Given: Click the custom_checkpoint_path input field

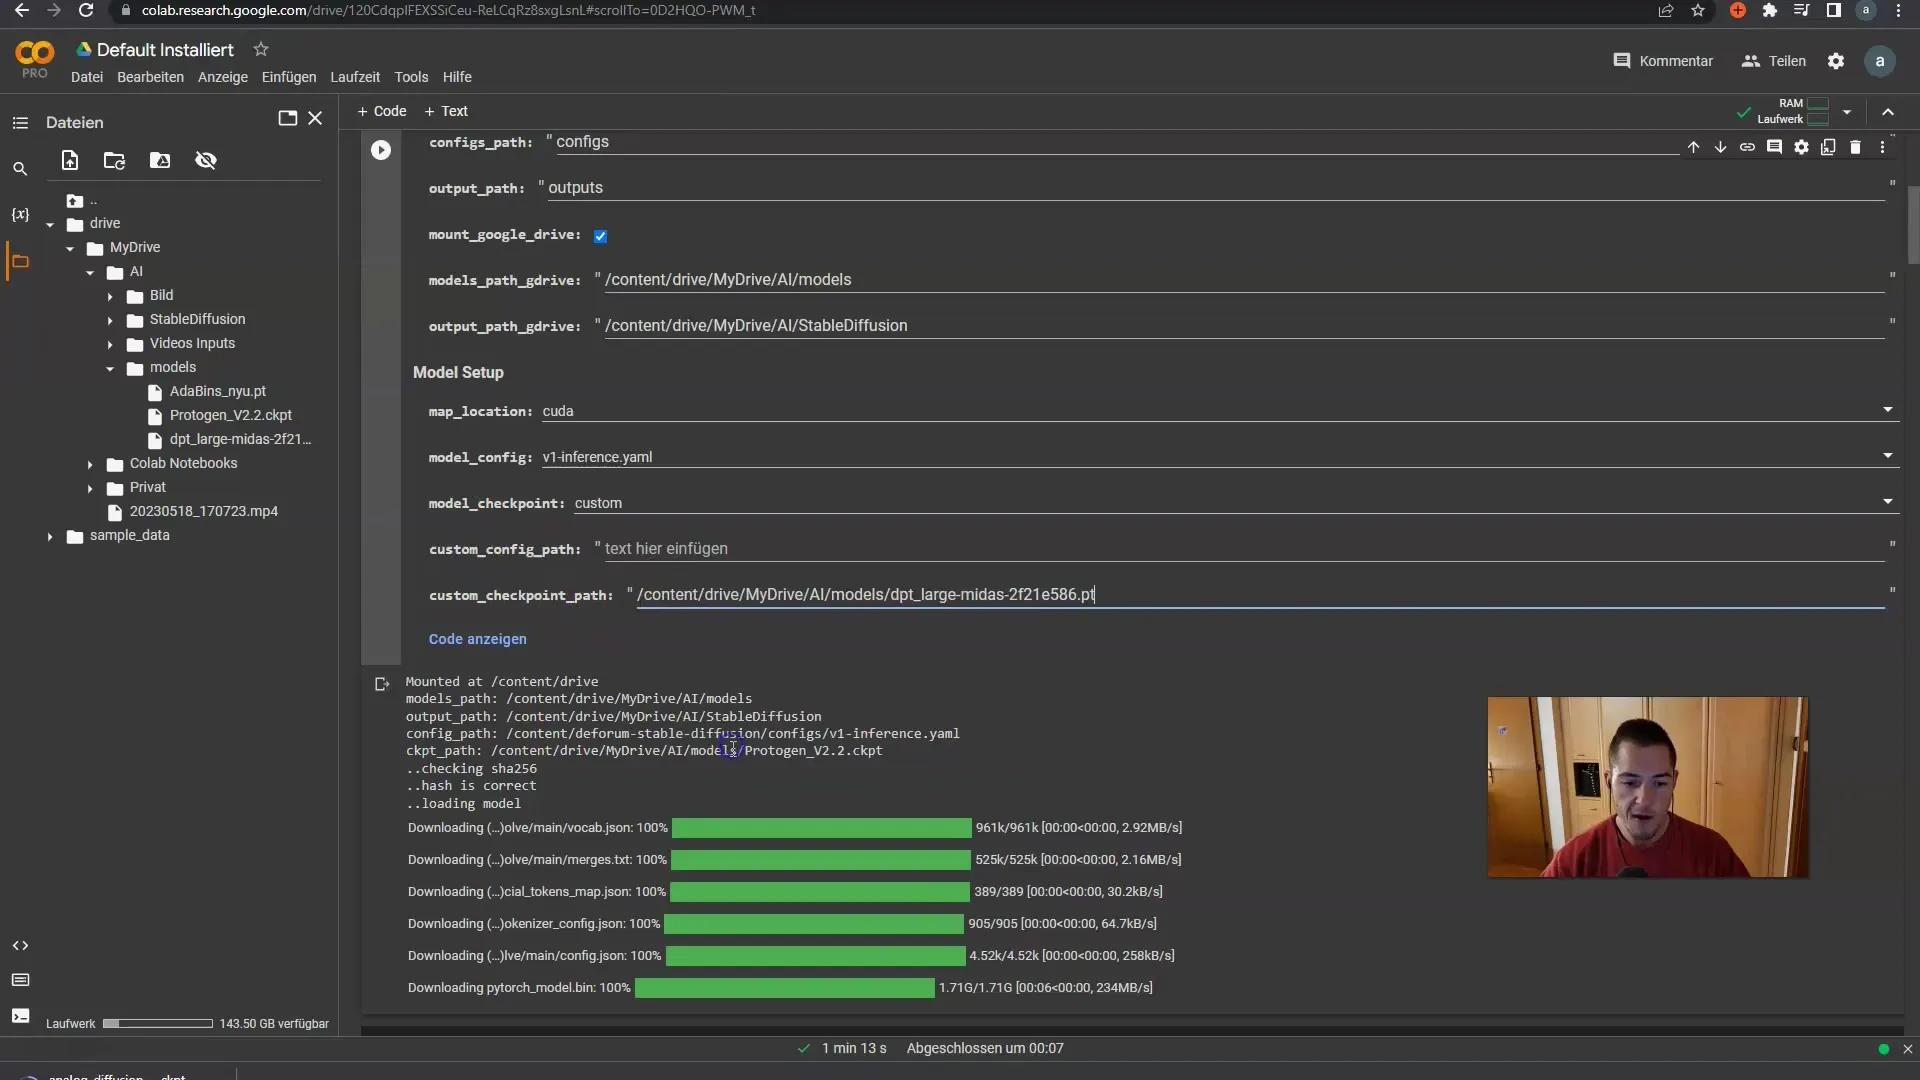Looking at the screenshot, I should click(1260, 595).
